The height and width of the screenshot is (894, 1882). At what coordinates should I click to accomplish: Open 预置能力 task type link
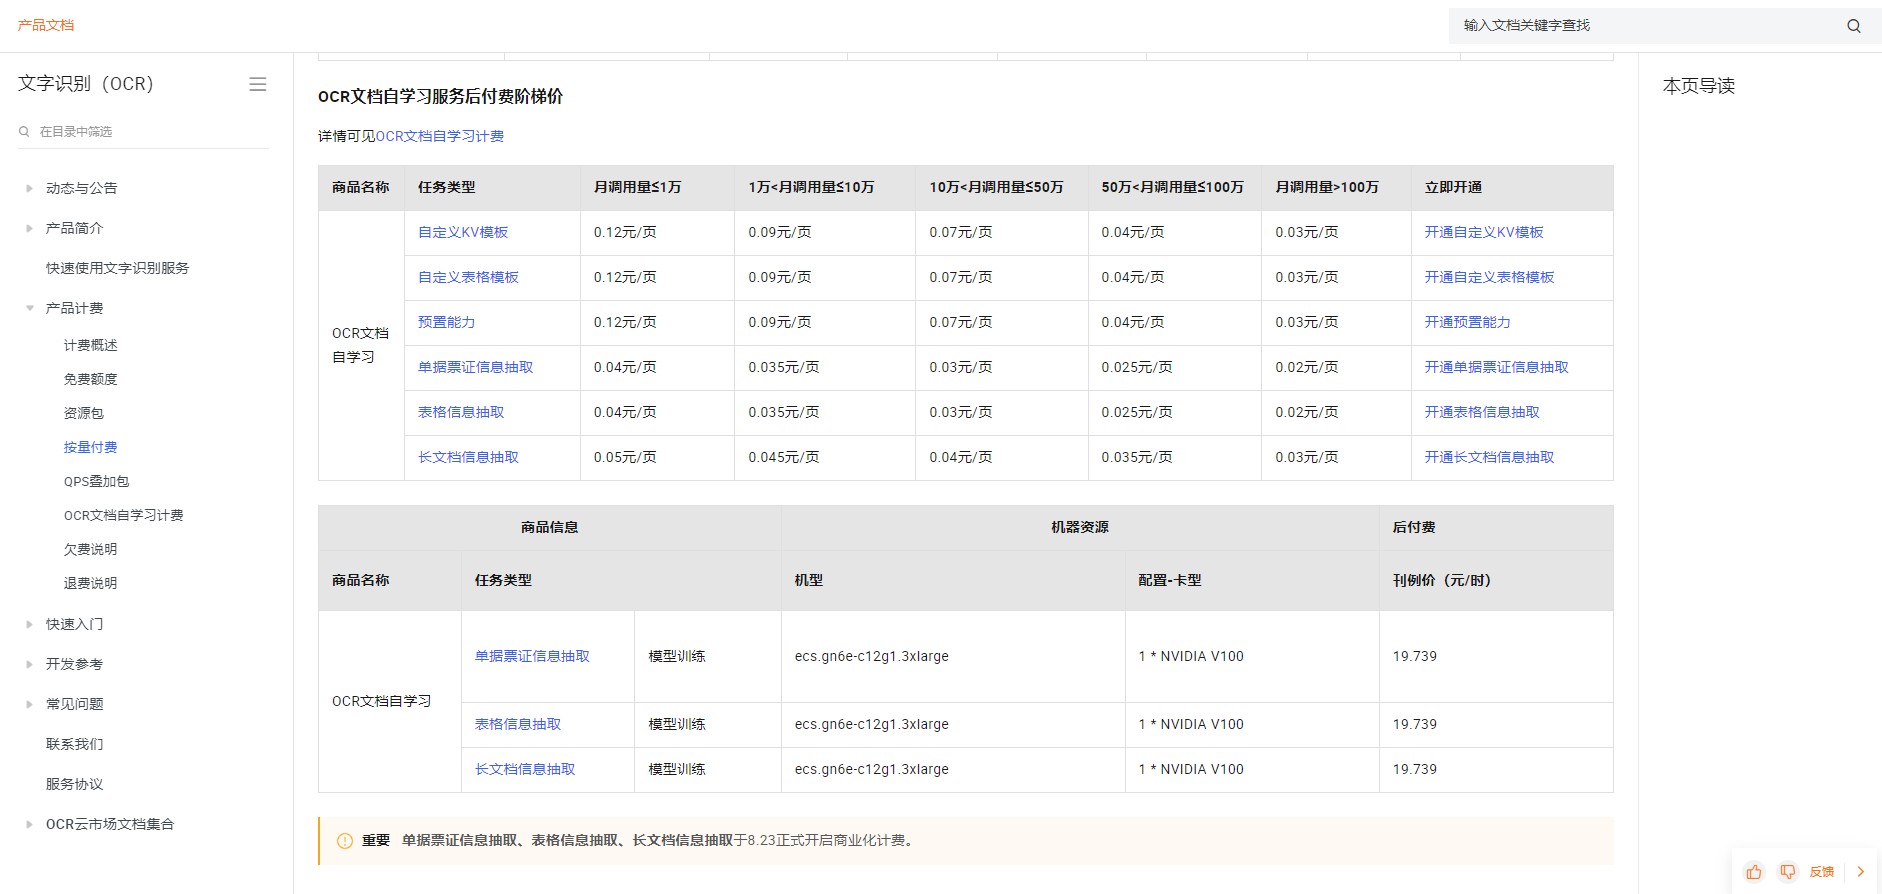point(446,322)
